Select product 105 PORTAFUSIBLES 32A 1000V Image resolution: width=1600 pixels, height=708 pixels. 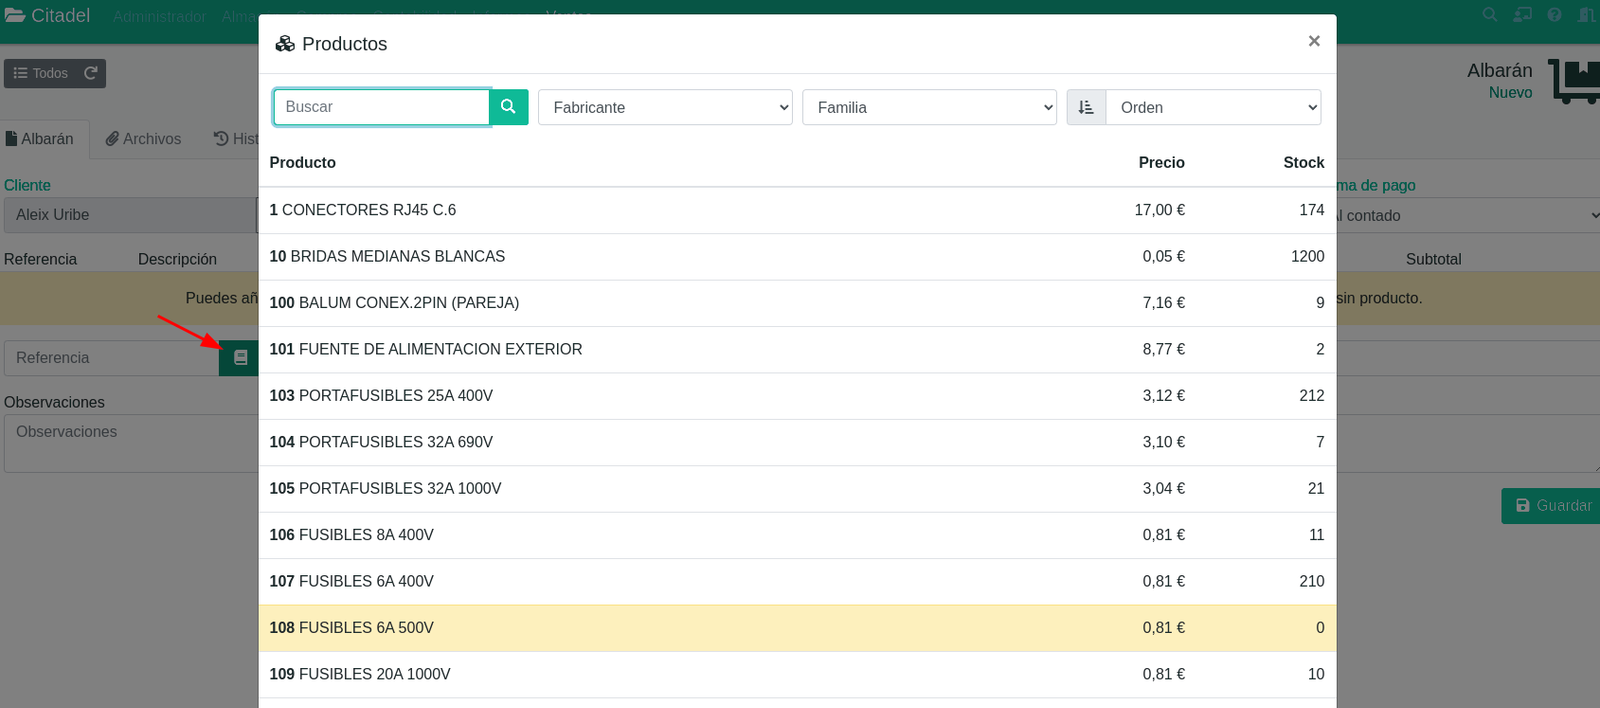(797, 489)
